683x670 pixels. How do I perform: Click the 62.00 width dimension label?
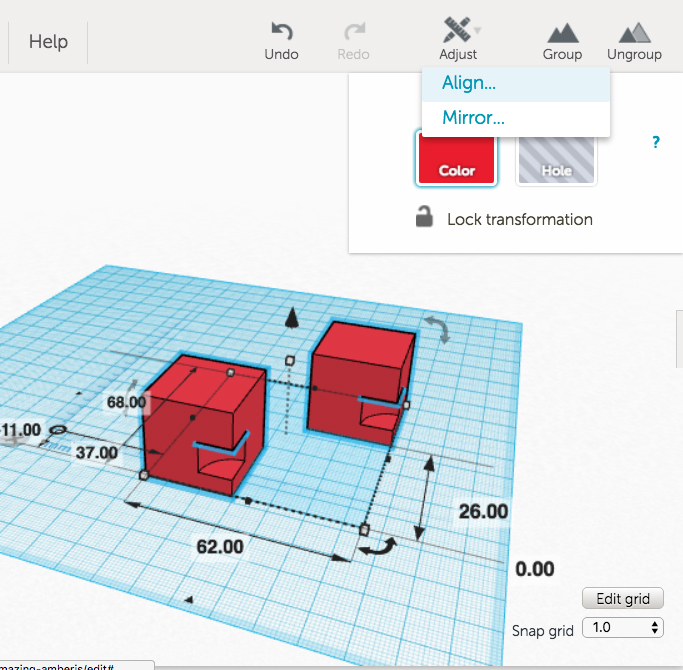[x=218, y=546]
